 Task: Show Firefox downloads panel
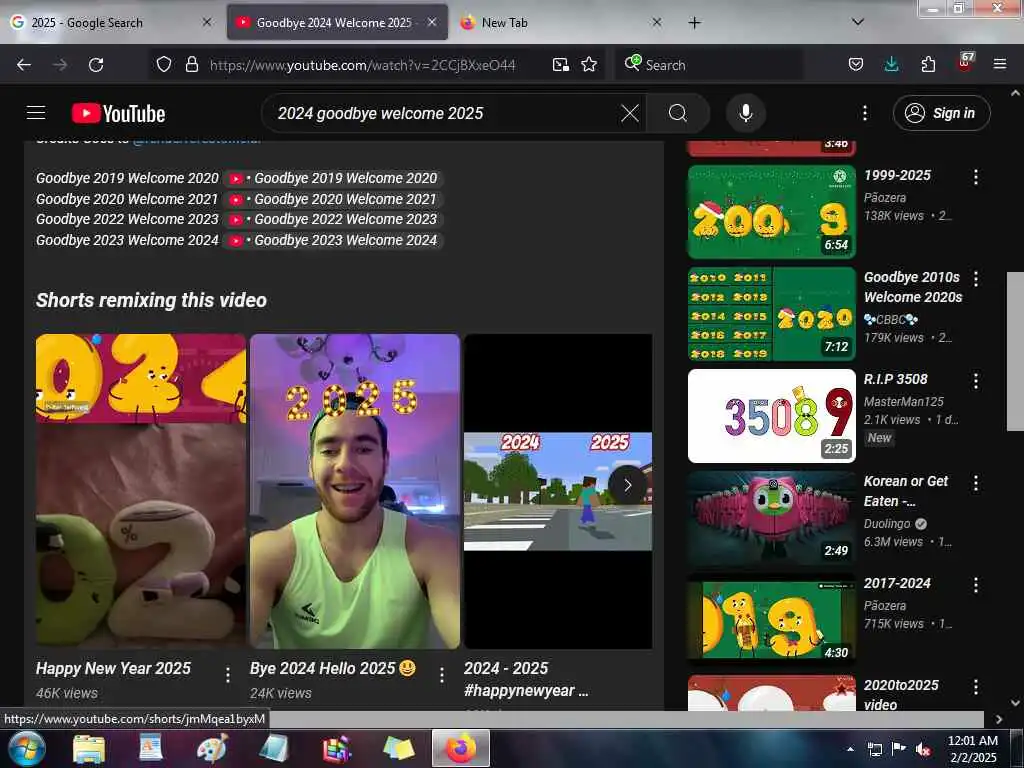point(891,65)
